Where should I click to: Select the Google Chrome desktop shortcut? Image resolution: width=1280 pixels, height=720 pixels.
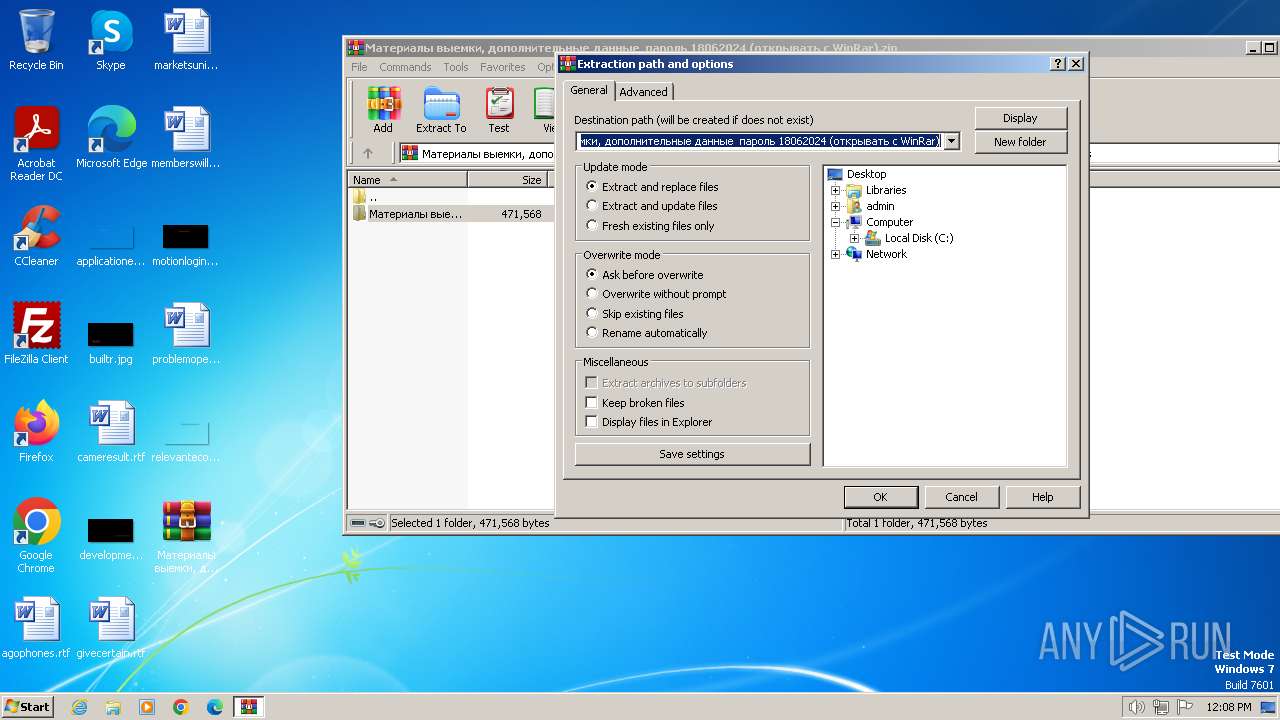[36, 536]
